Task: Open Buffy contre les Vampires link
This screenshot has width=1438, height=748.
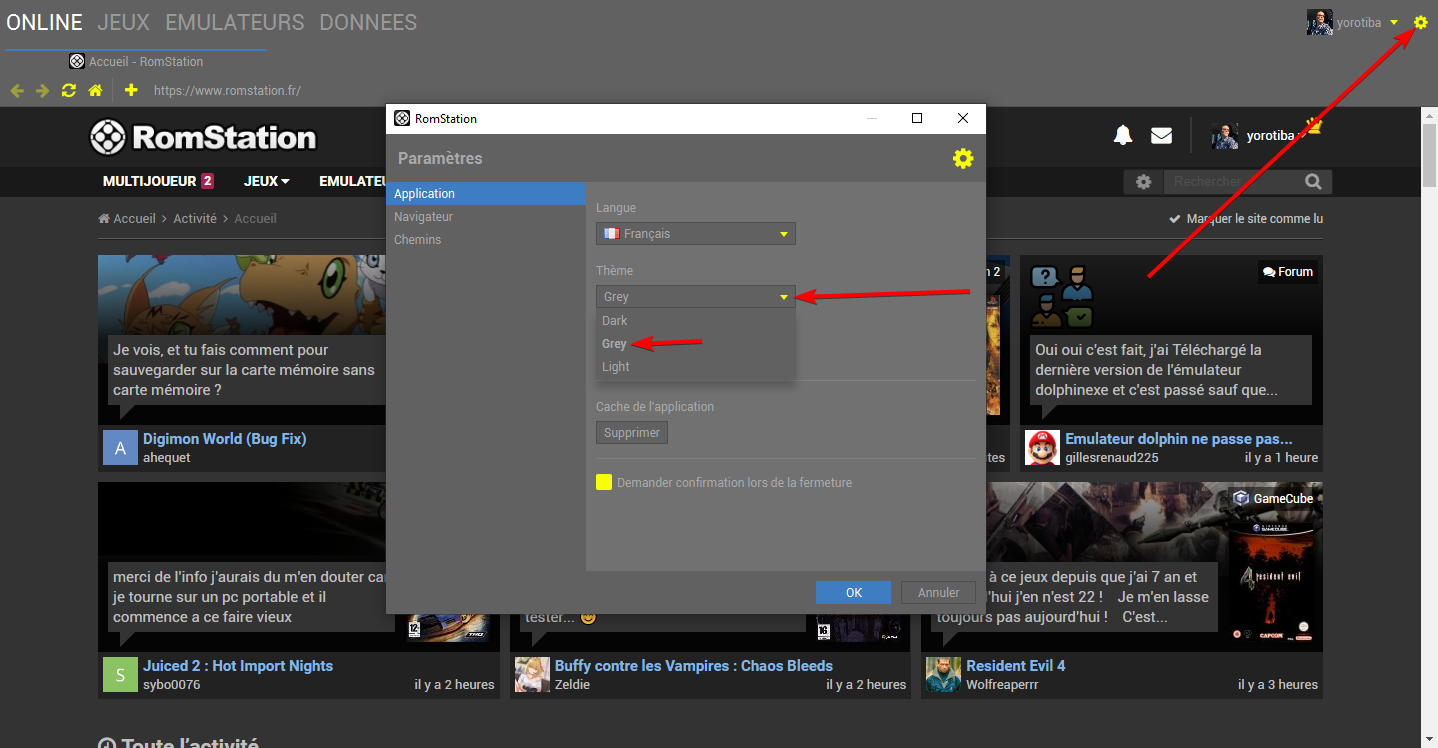Action: [x=694, y=666]
